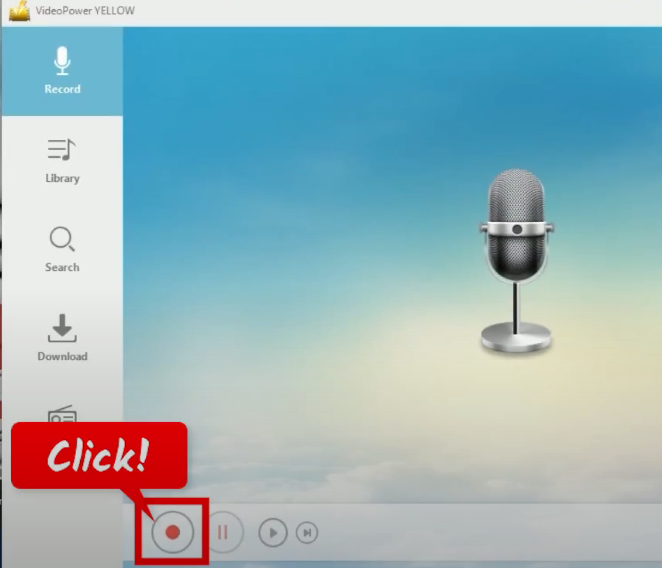Open the Record tab in sidebar

click(x=62, y=71)
